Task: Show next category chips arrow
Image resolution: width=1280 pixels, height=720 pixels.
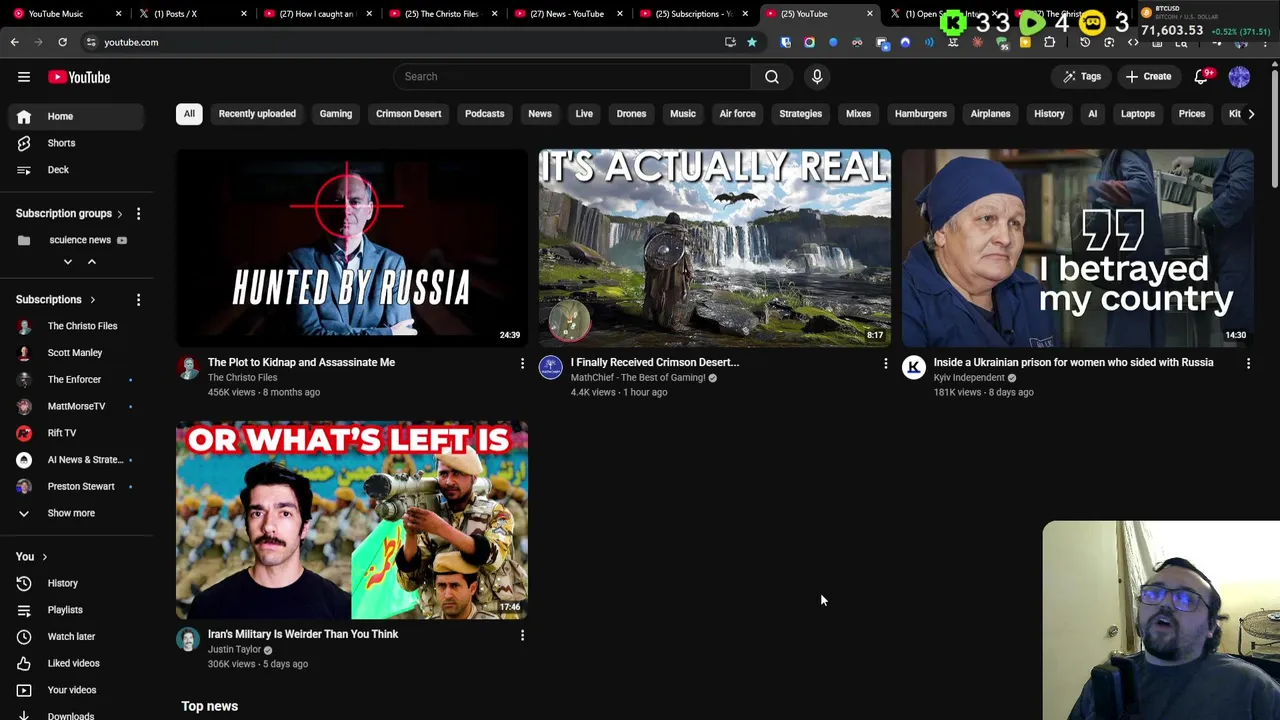Action: (1250, 114)
